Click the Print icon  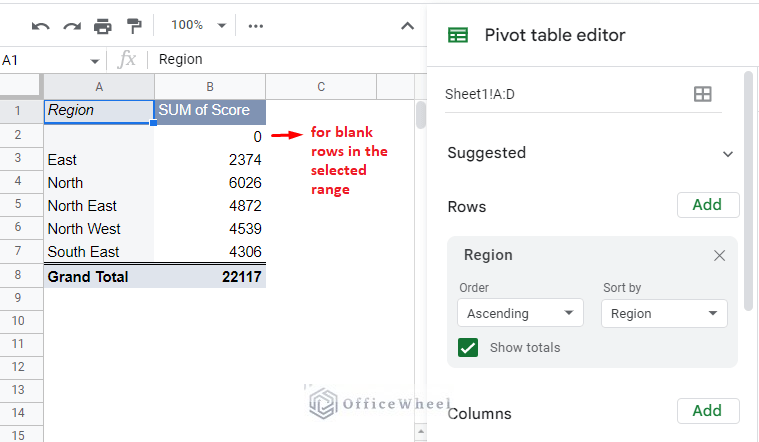pyautogui.click(x=102, y=25)
